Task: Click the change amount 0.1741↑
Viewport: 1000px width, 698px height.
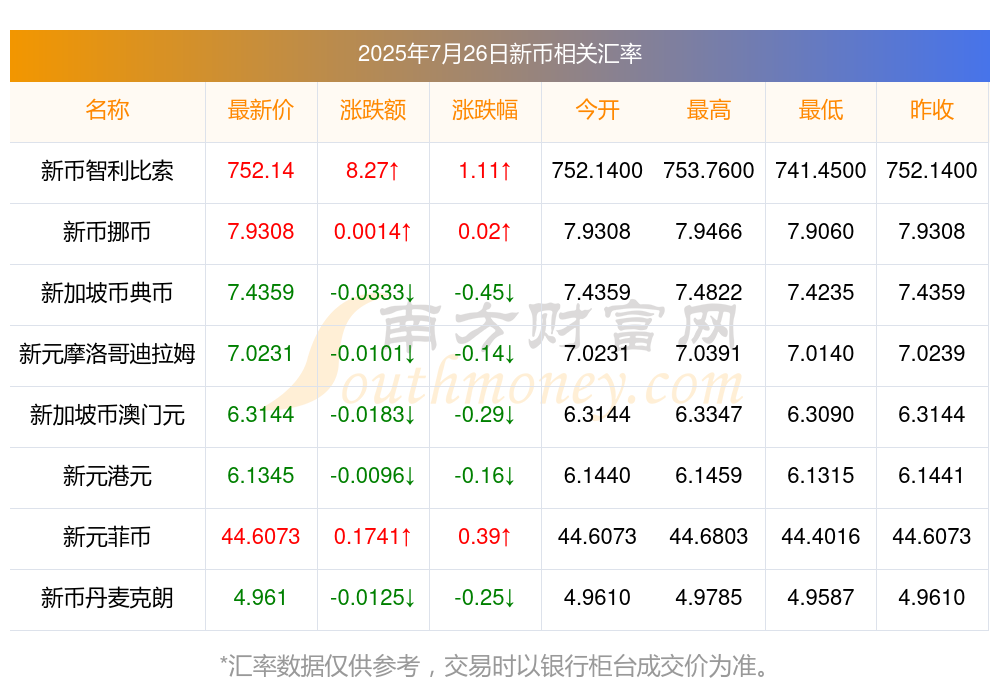Action: coord(372,537)
